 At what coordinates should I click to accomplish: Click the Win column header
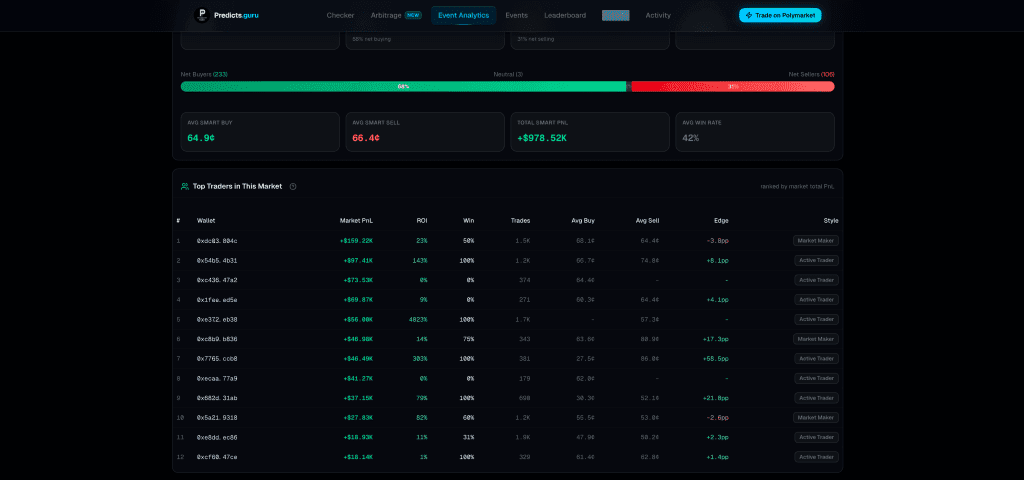(468, 221)
